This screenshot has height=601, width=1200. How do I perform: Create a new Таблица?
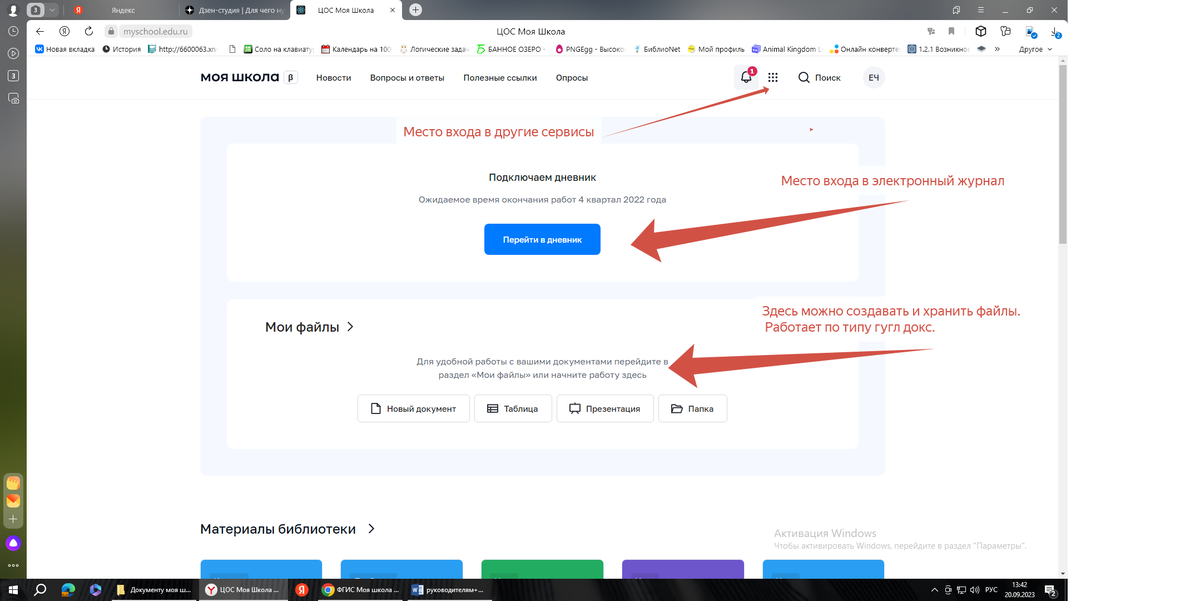coord(512,408)
